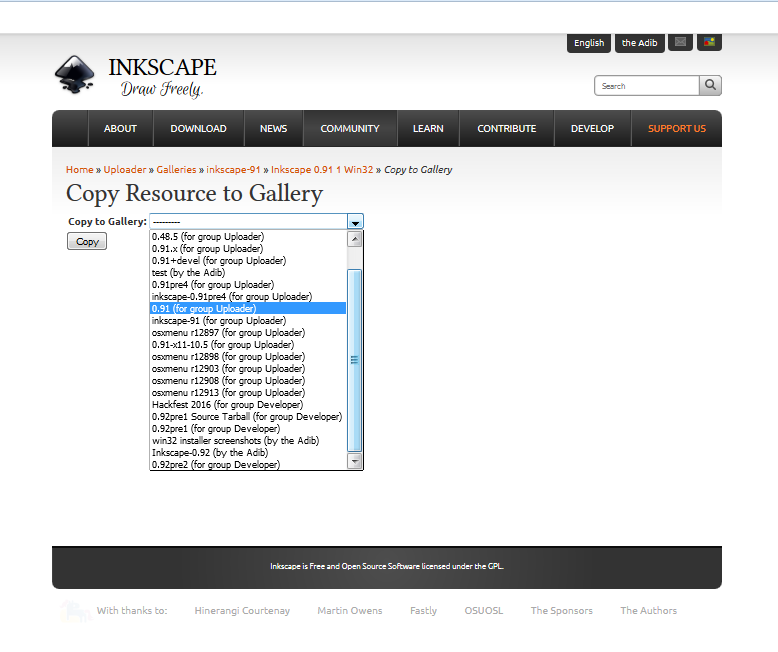Viewport: 778px width, 652px height.
Task: Open the ABOUT menu
Action: point(121,129)
